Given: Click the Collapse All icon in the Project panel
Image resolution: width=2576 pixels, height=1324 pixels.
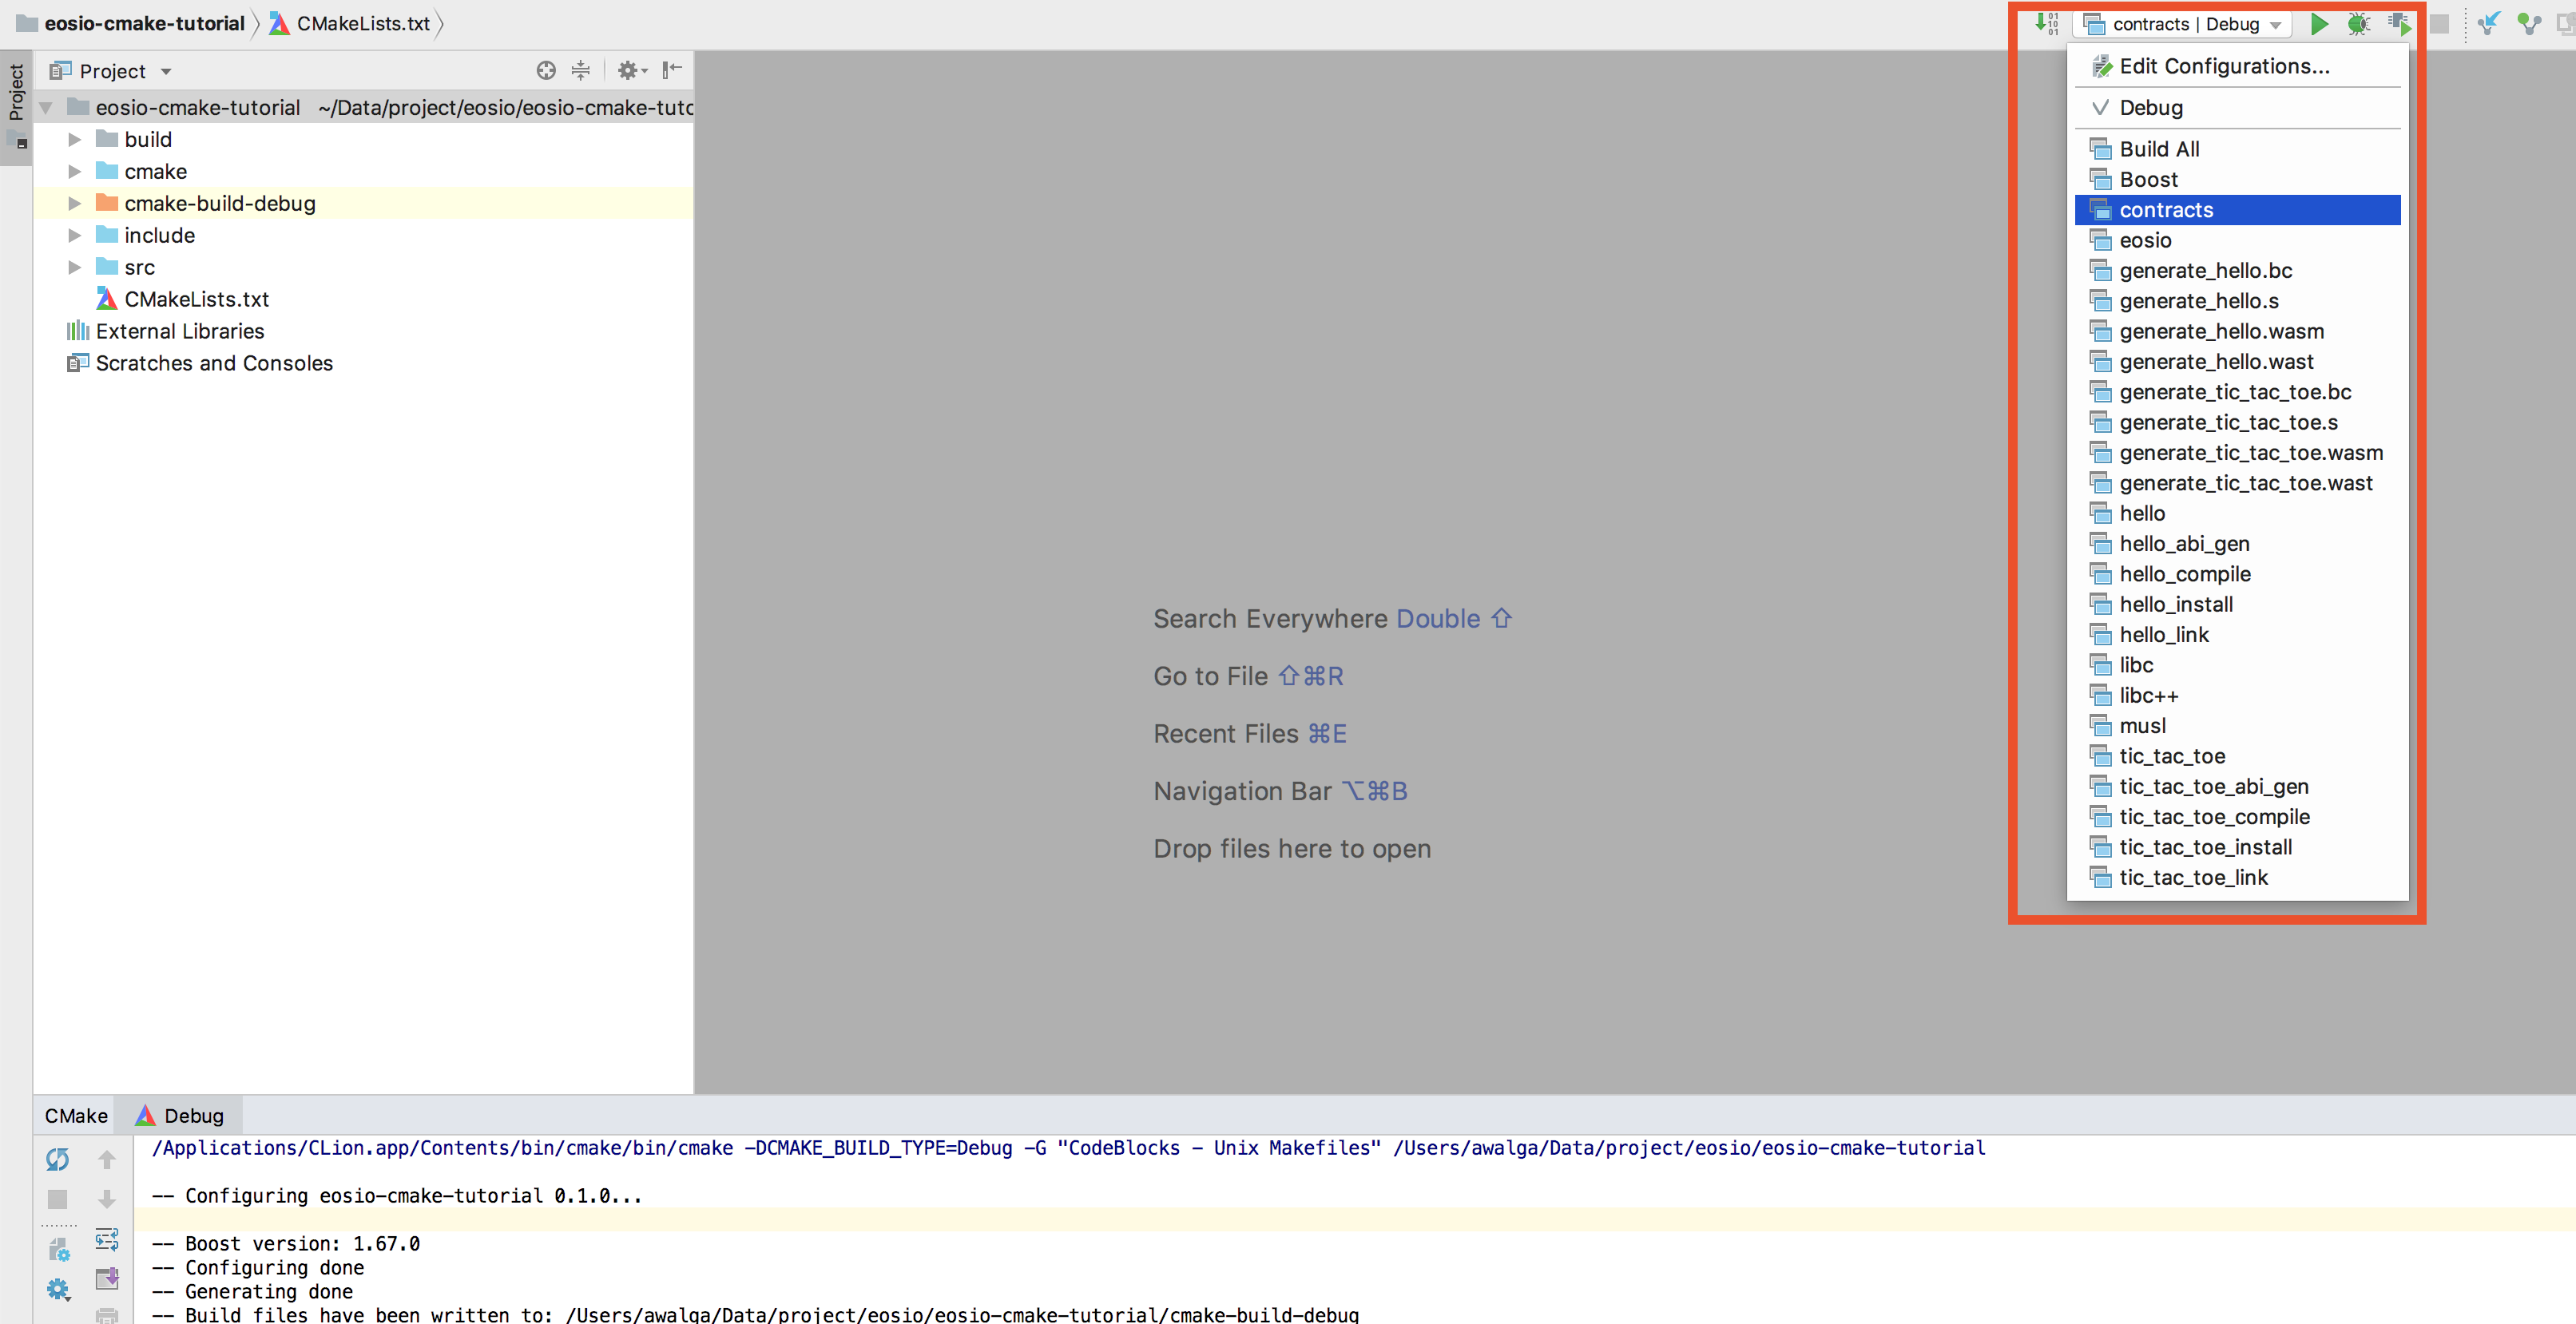Looking at the screenshot, I should (580, 70).
